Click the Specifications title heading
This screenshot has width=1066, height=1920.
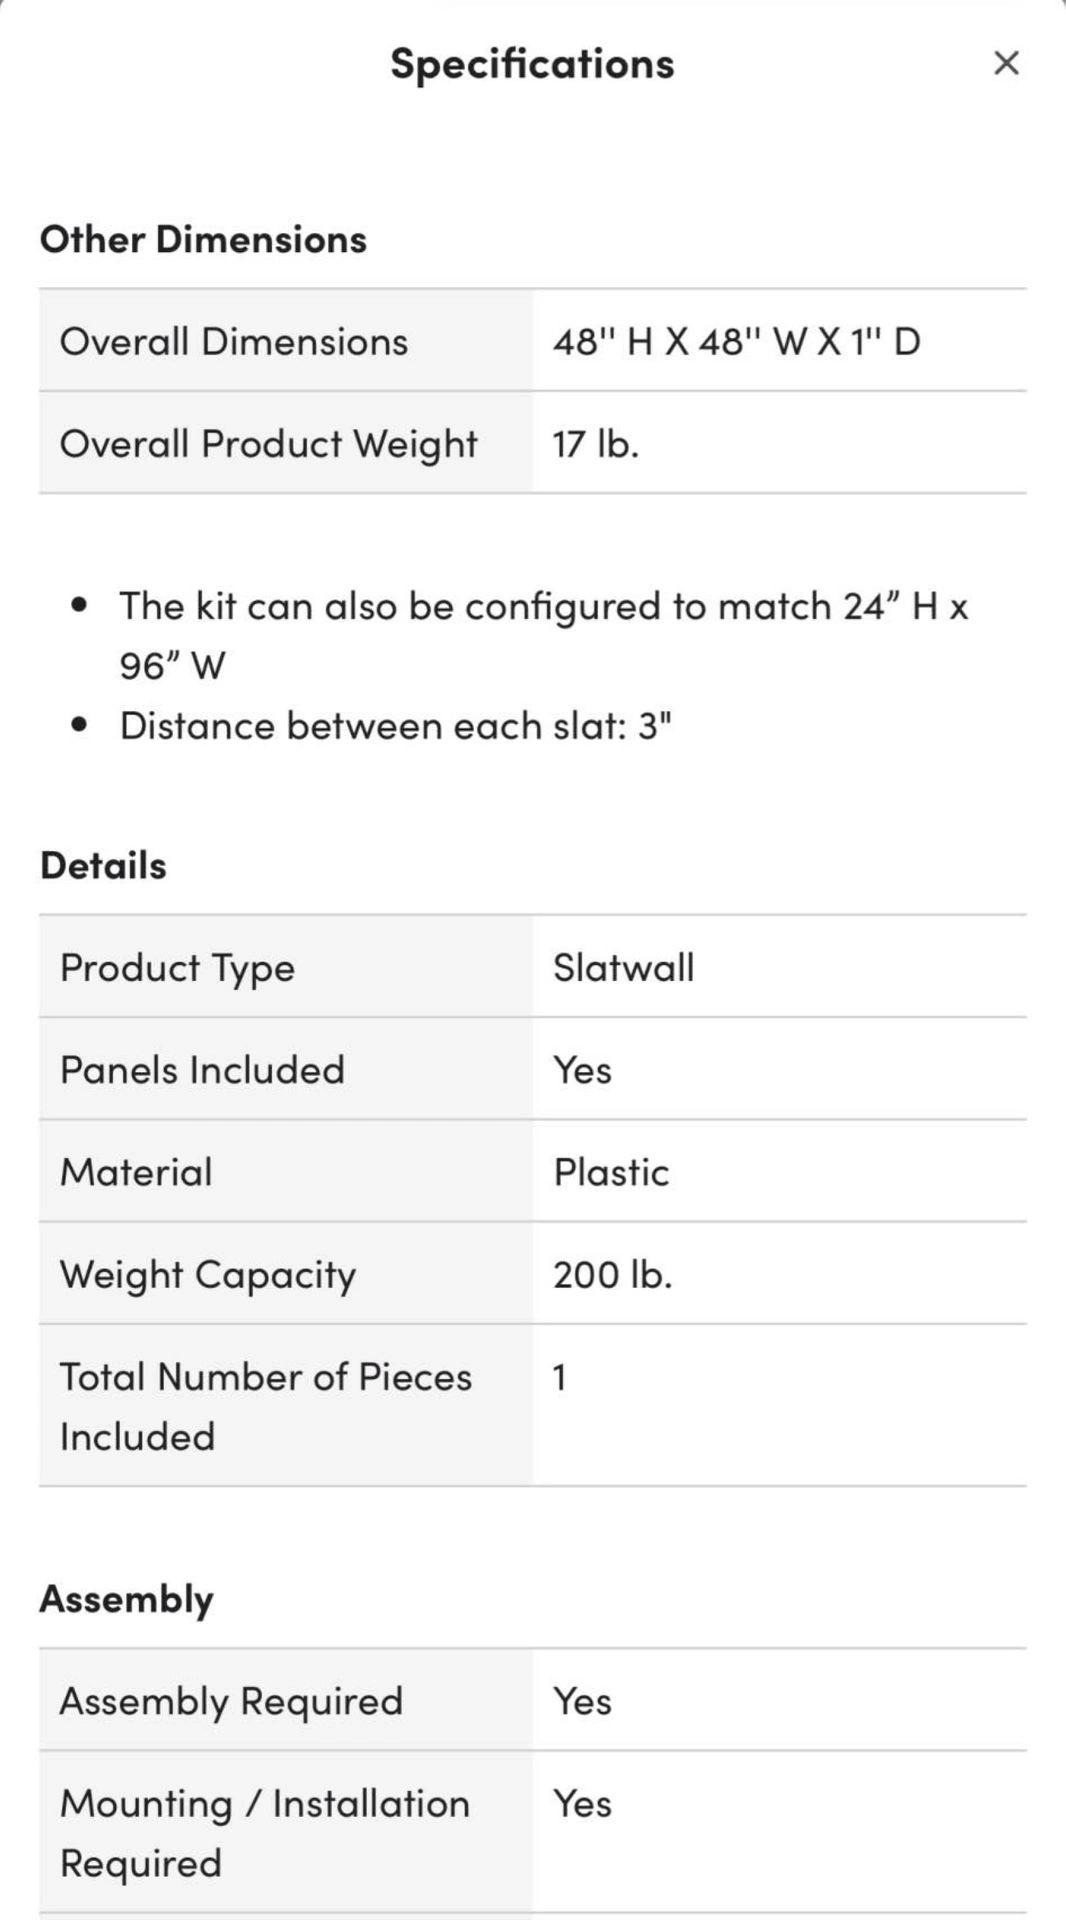532,64
